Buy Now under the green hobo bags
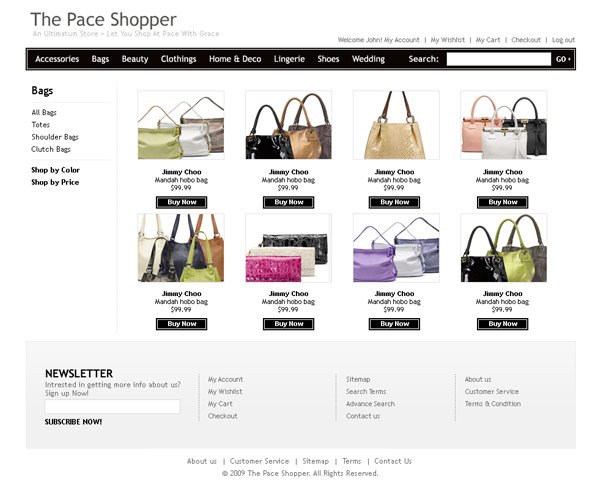Viewport: 600px width, 480px height. (181, 202)
